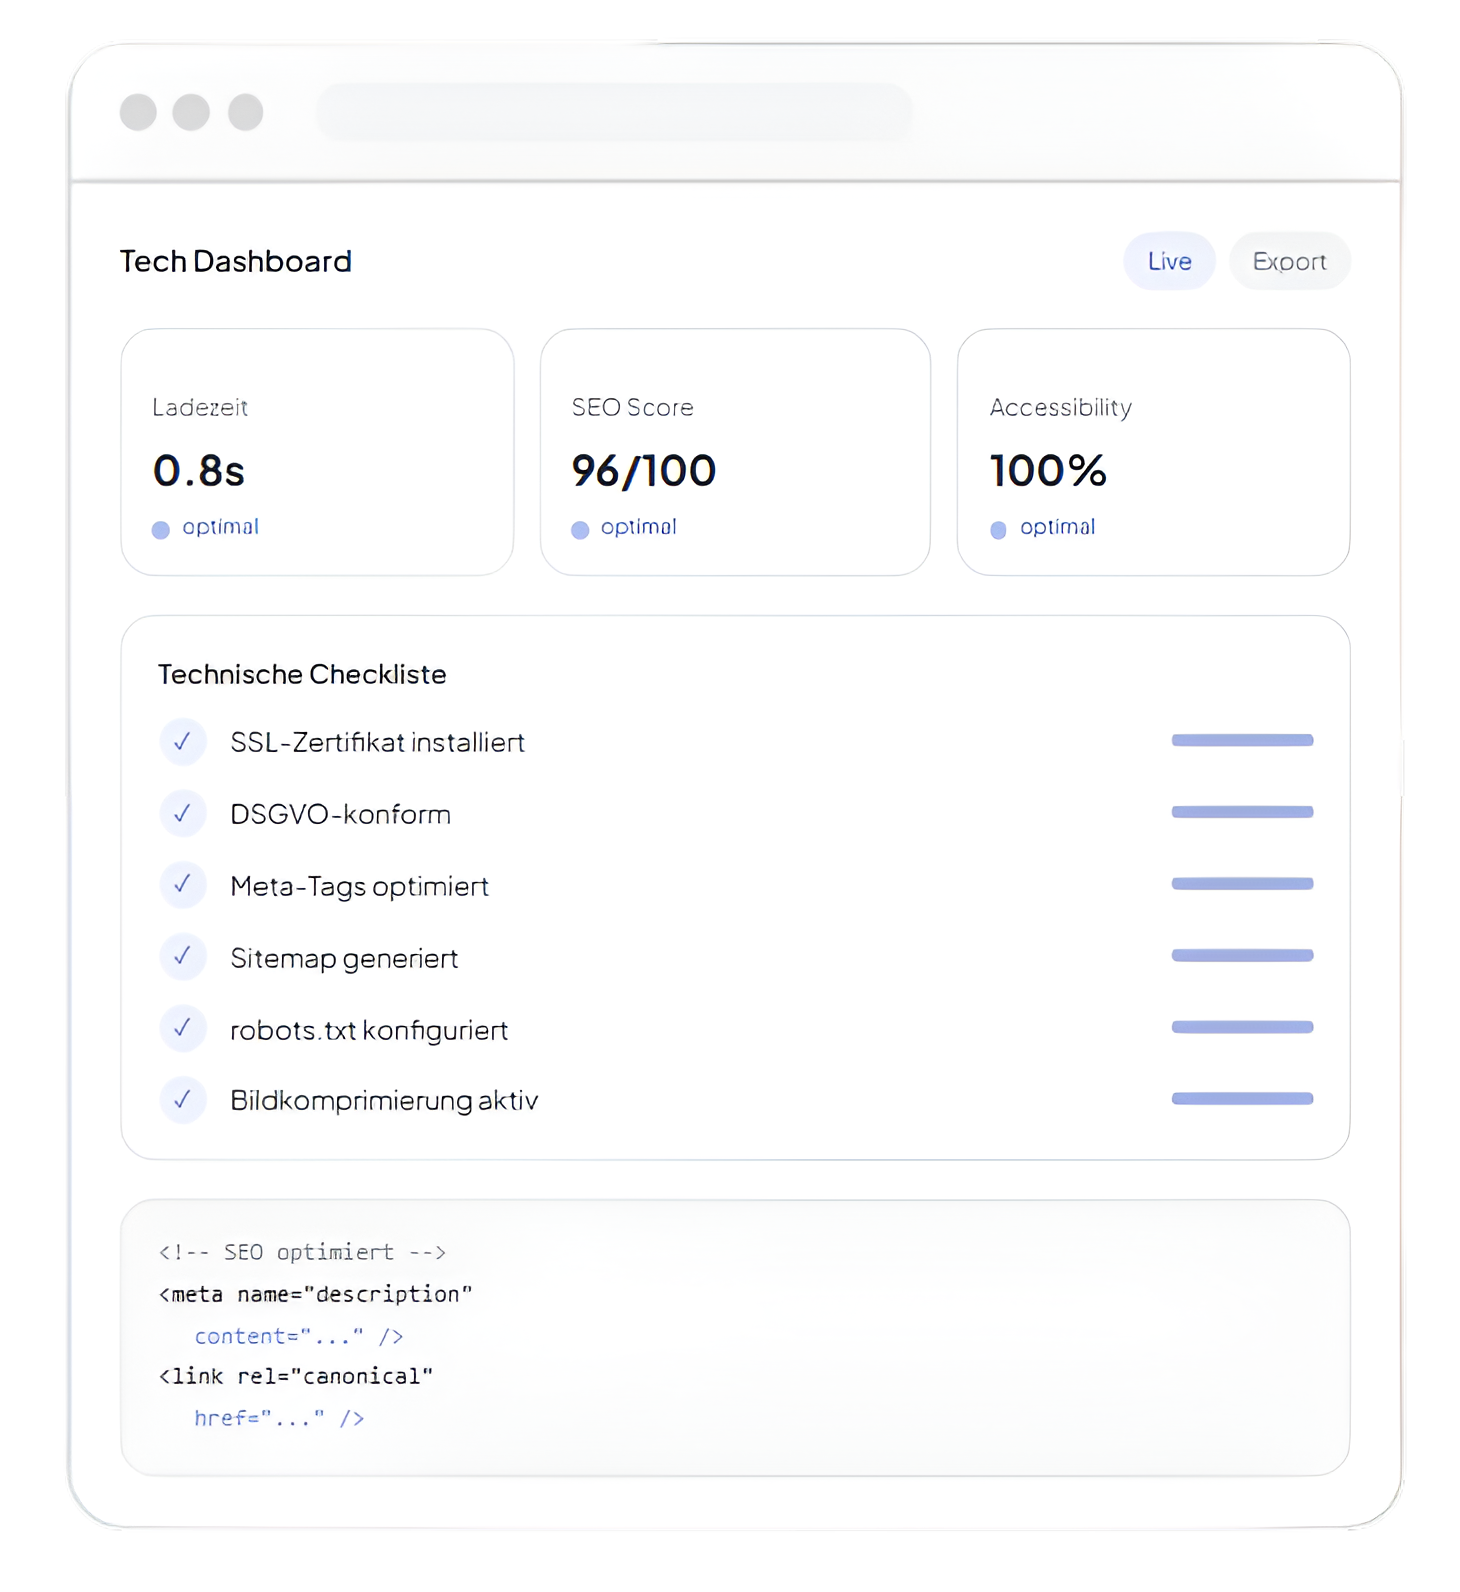
Task: Toggle the SSL-Zertifikat installiert checkmark
Action: tap(183, 742)
